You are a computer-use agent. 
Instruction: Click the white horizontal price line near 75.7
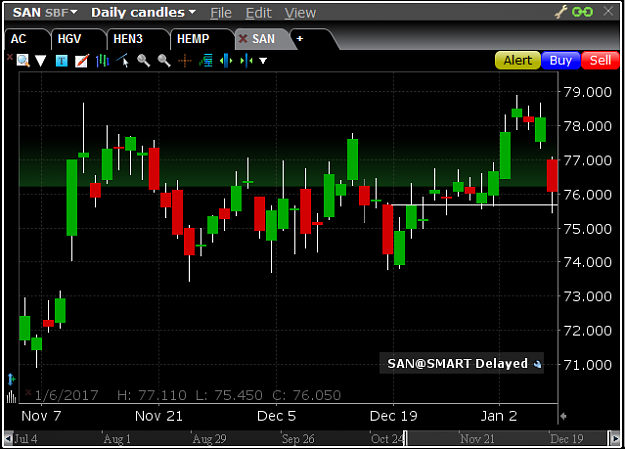pyautogui.click(x=474, y=205)
